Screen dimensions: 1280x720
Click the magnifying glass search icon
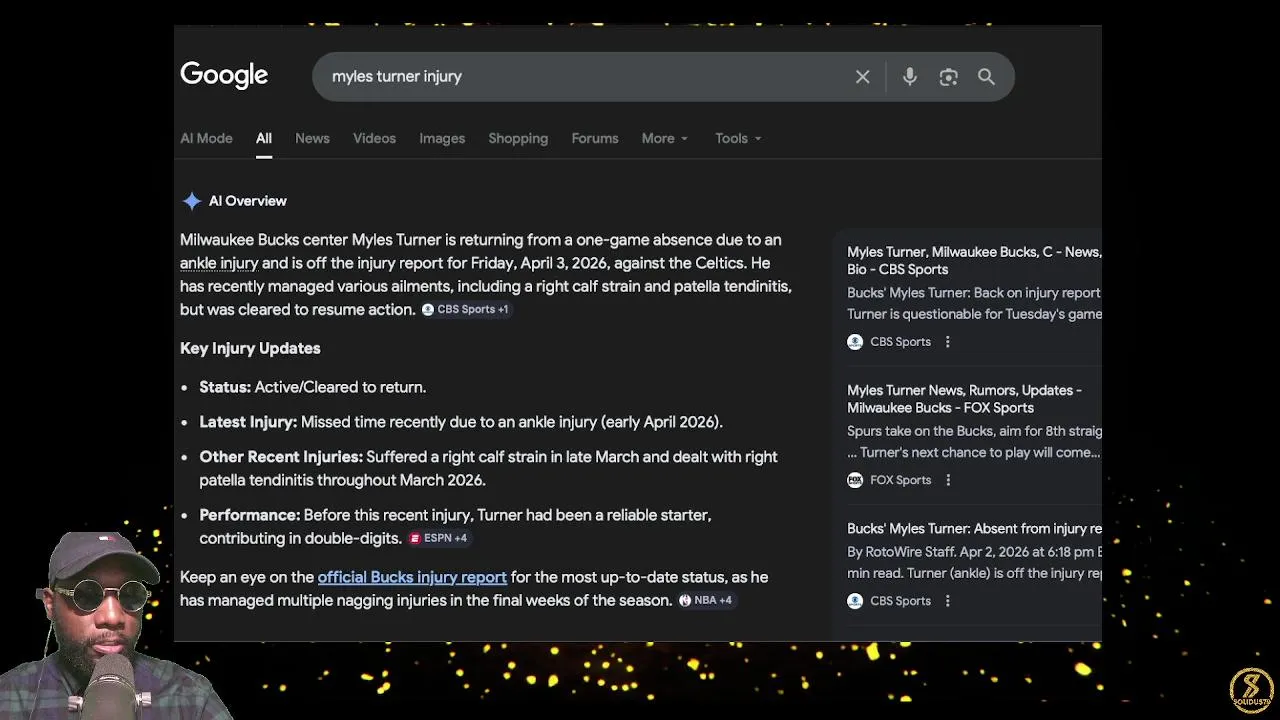tap(986, 77)
